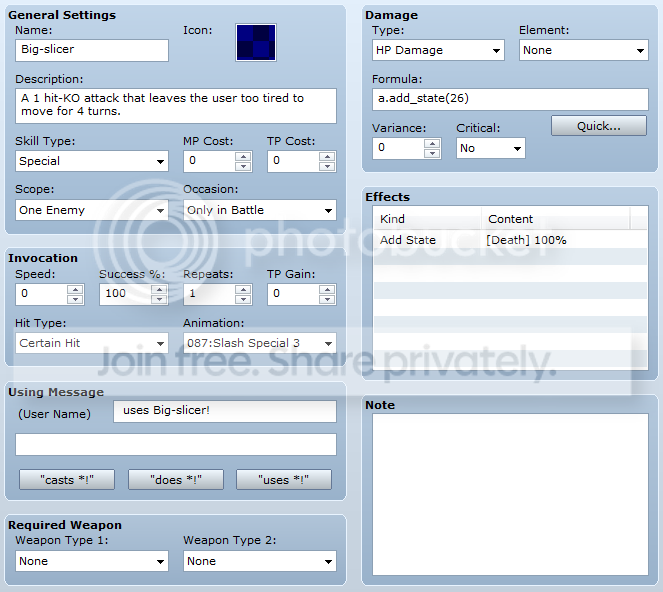The image size is (663, 592).
Task: Click the TP Cost value field
Action: pyautogui.click(x=293, y=161)
